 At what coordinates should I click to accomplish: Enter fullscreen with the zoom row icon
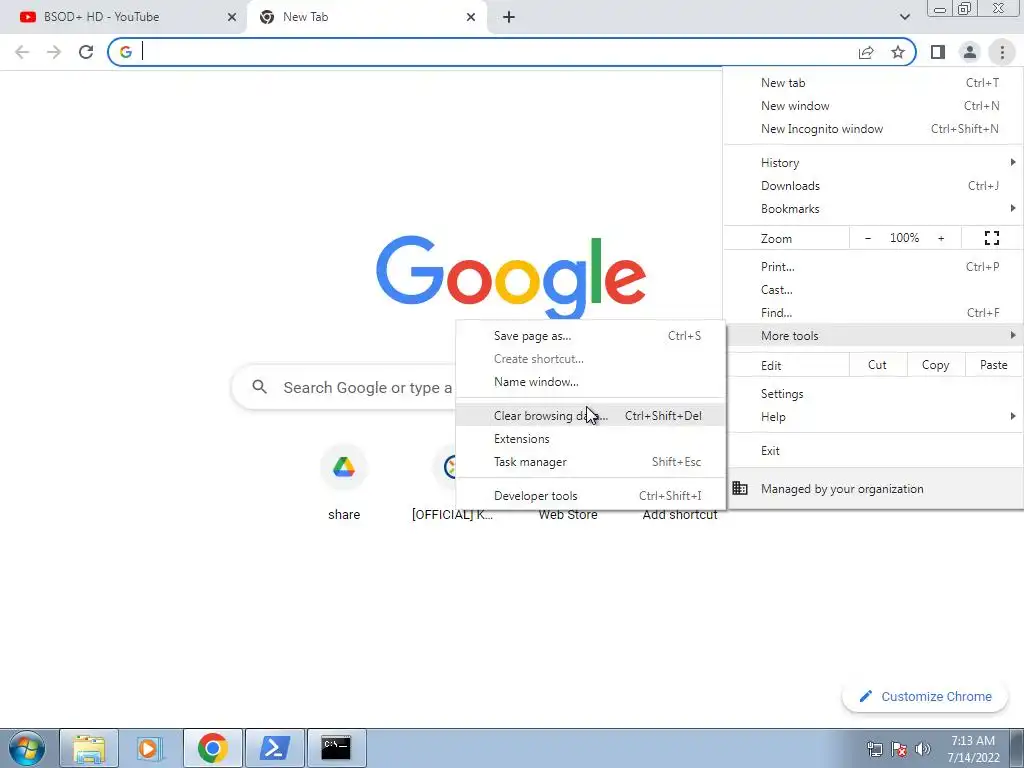pyautogui.click(x=991, y=238)
